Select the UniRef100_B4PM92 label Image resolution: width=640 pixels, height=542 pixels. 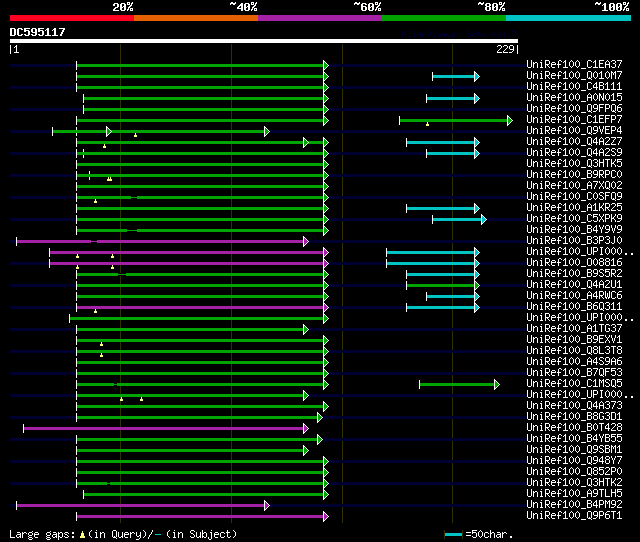pyautogui.click(x=574, y=505)
